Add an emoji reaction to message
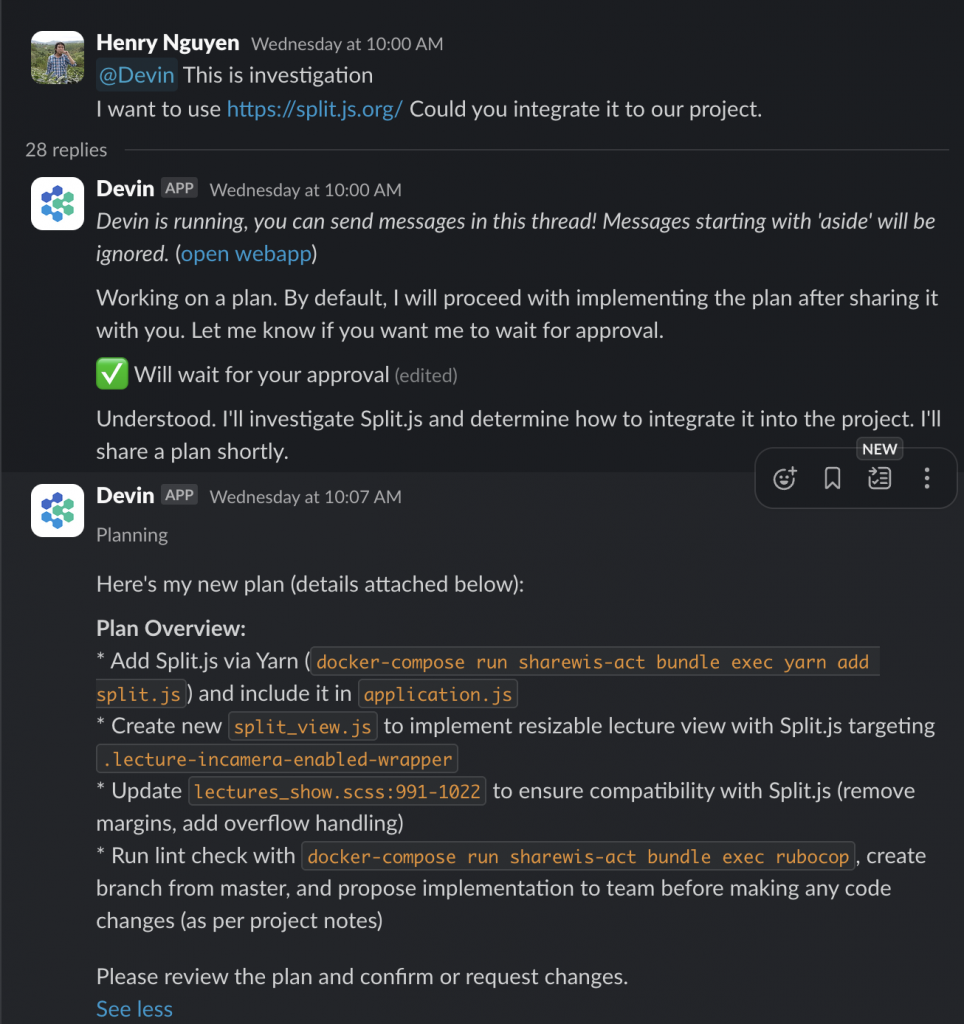 (x=784, y=478)
